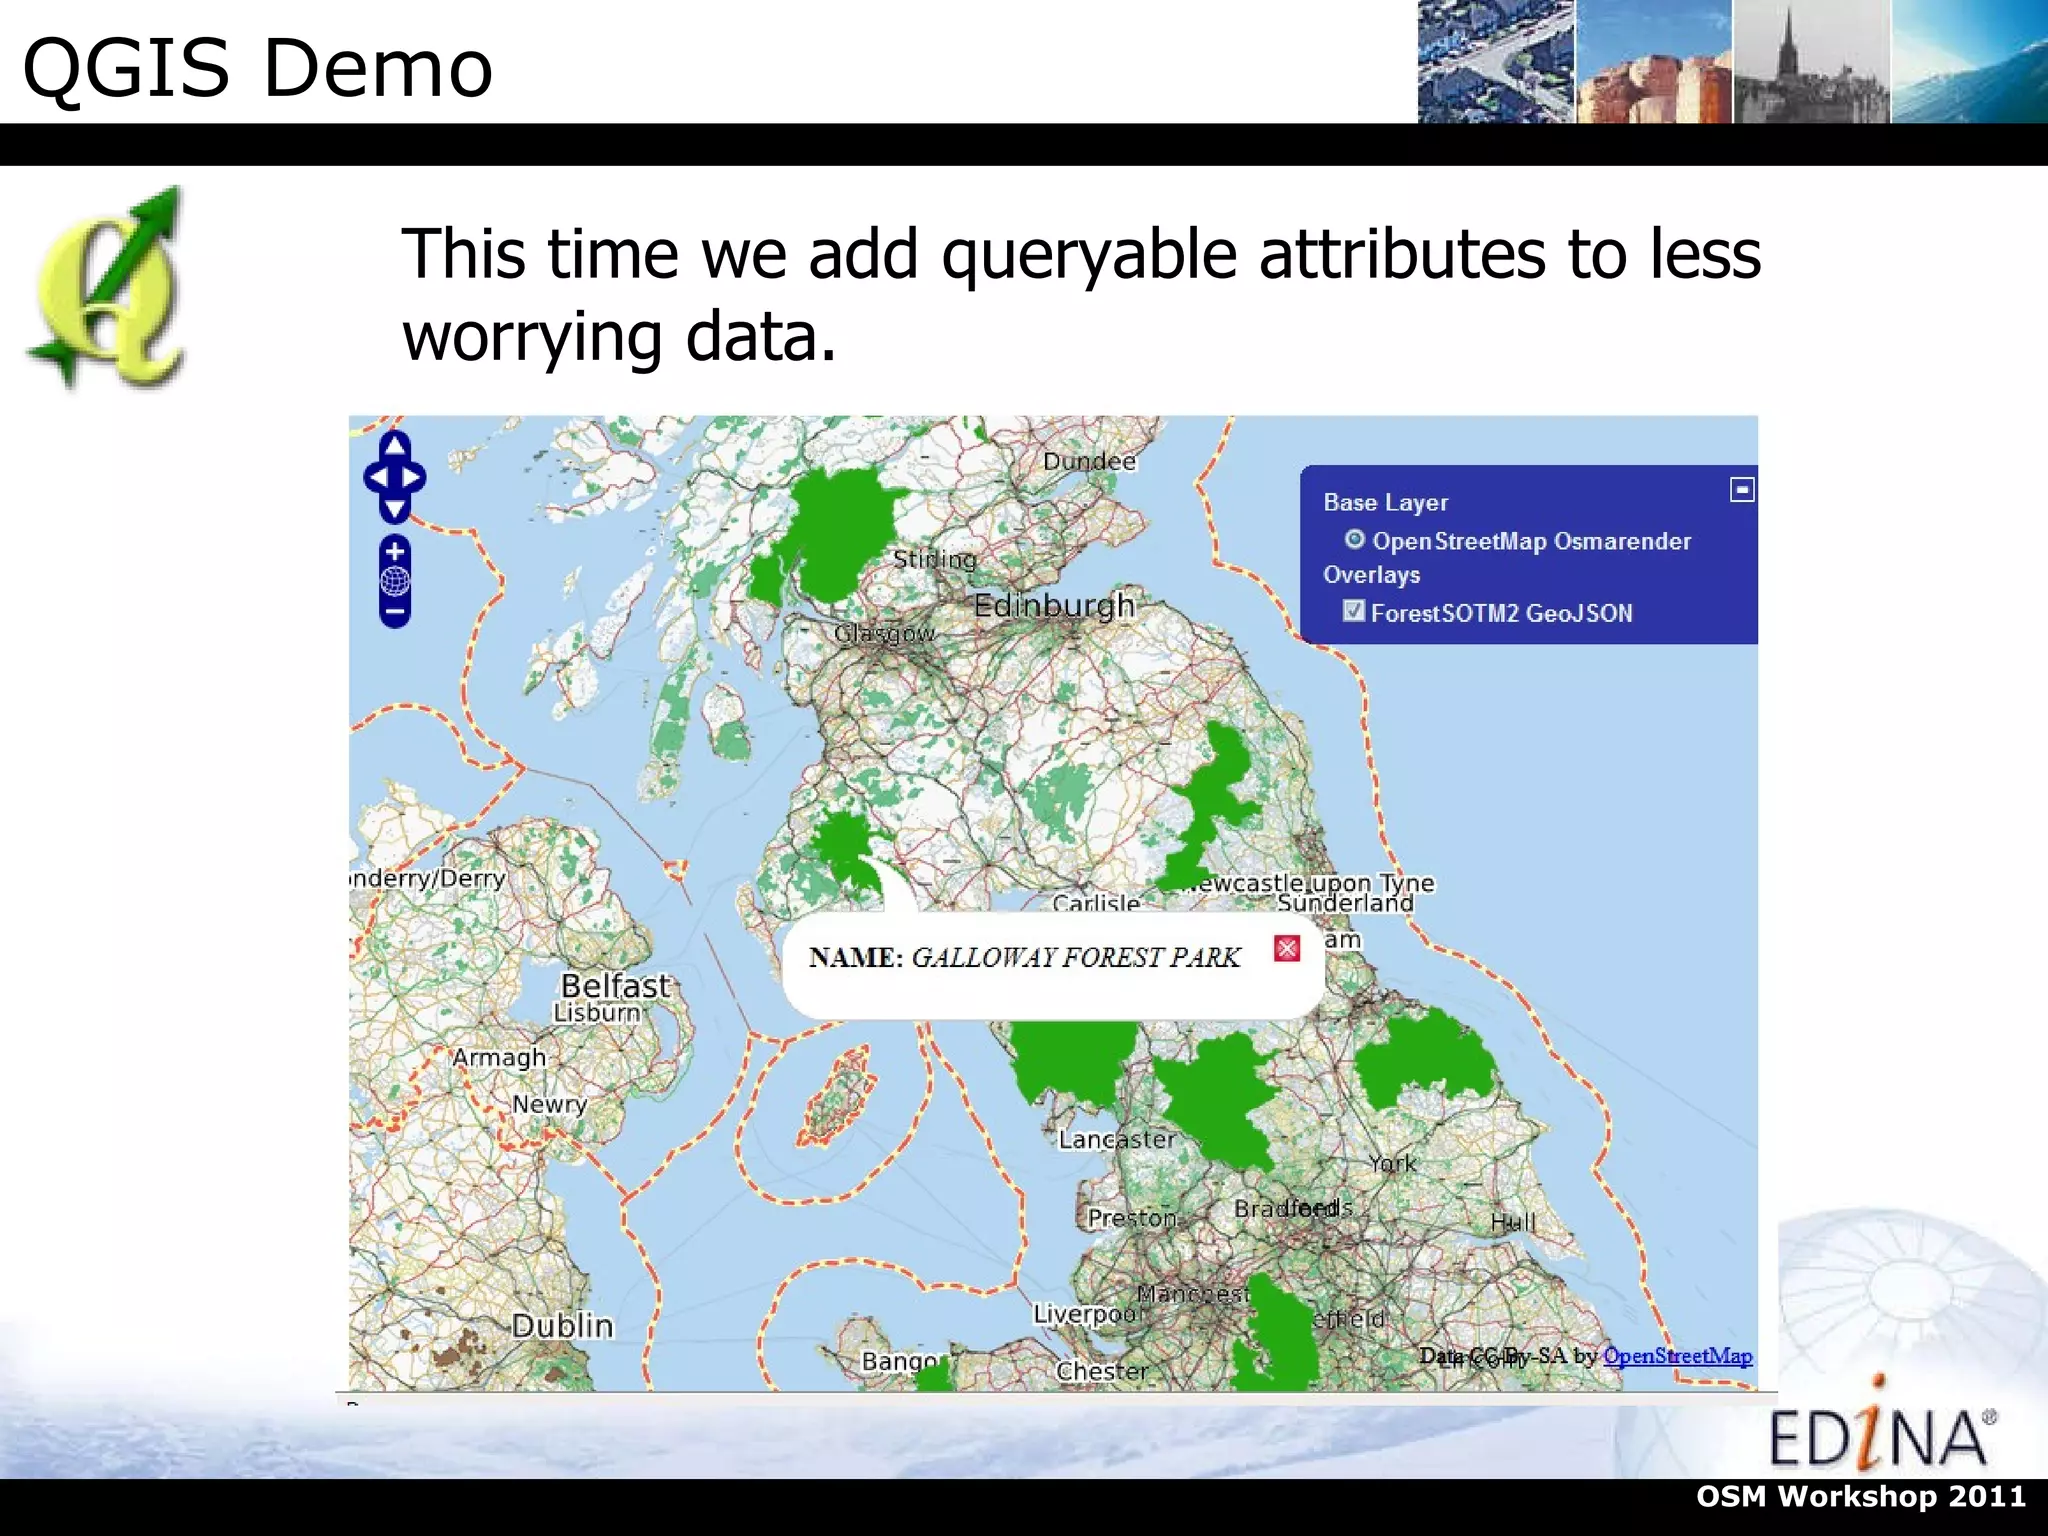Click the Base Layer heading
This screenshot has width=2048, height=1536.
1385,502
